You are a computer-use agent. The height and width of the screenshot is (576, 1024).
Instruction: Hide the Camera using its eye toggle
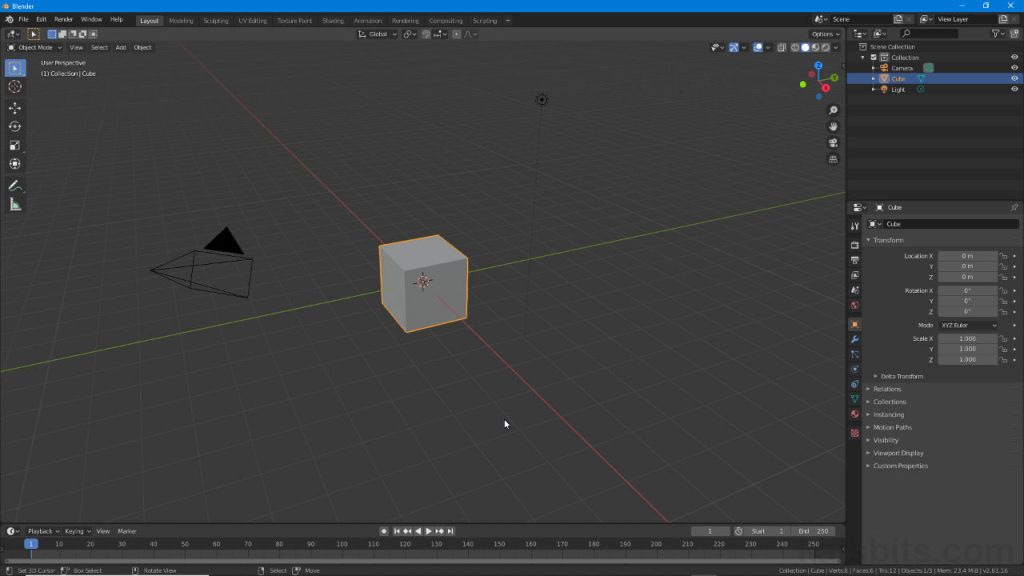coord(1014,68)
